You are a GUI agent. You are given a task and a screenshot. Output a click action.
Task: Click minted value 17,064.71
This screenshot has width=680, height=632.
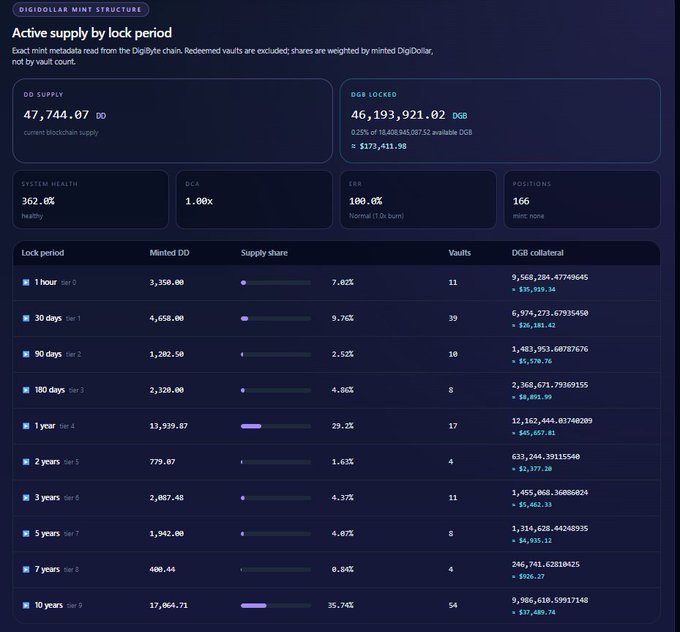(169, 605)
